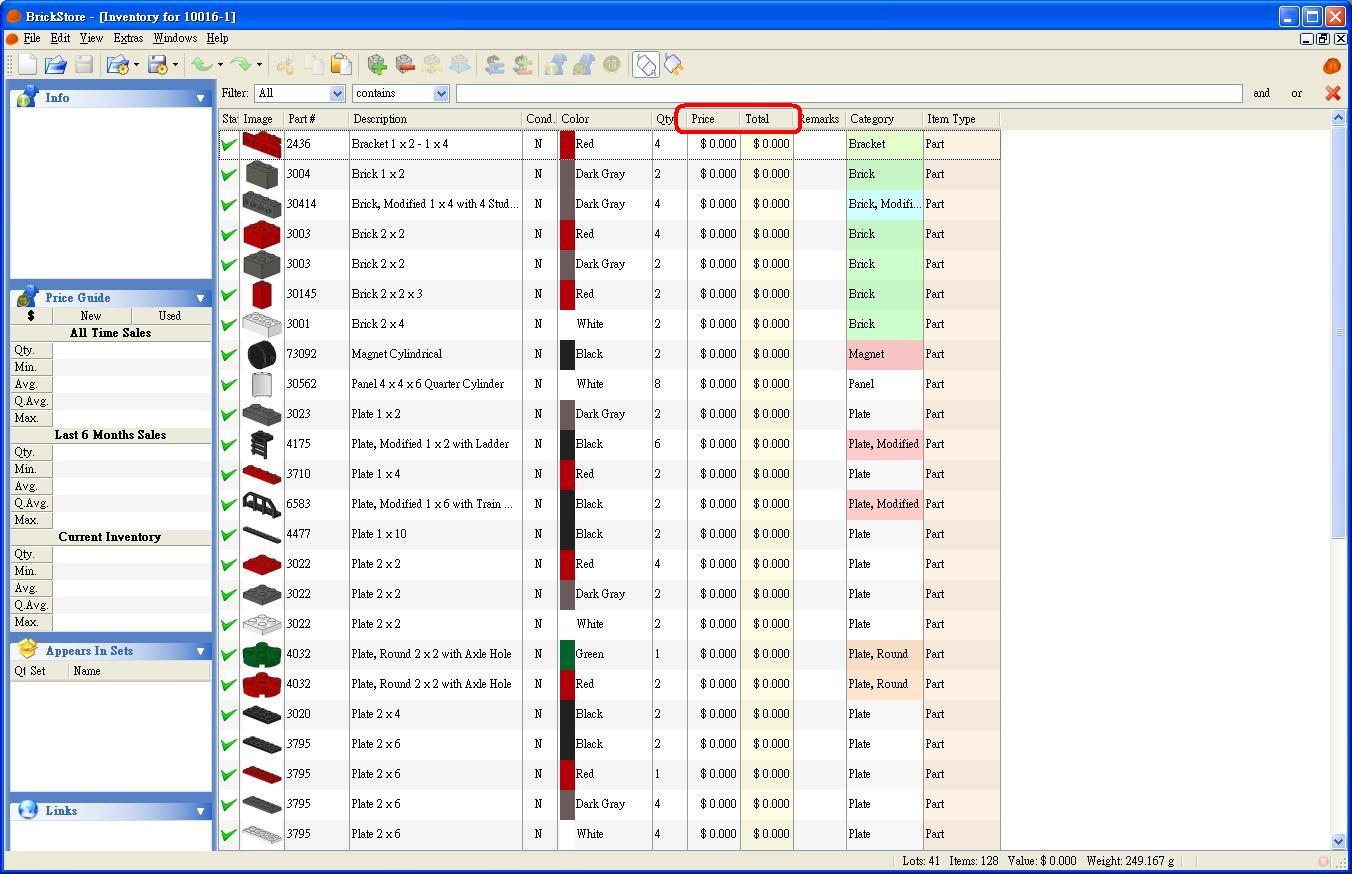Click into the filter text field
The image size is (1352, 874).
(x=849, y=93)
